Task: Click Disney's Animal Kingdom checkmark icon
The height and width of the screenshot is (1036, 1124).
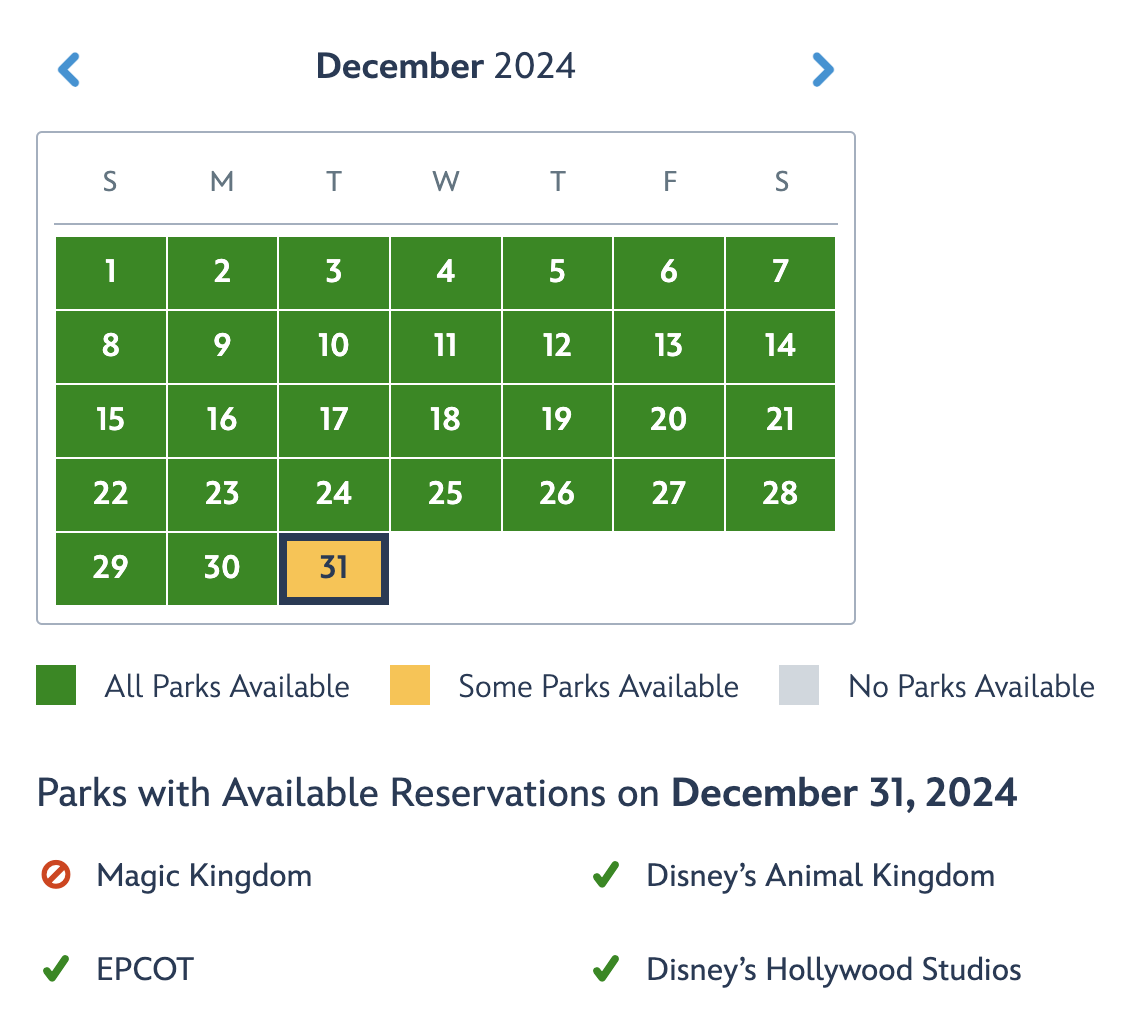Action: [x=605, y=877]
